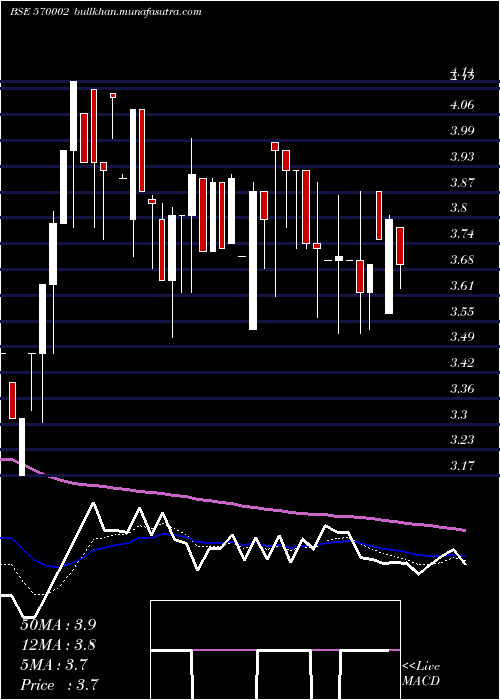Click the 3.23 price axis label

[x=462, y=440]
